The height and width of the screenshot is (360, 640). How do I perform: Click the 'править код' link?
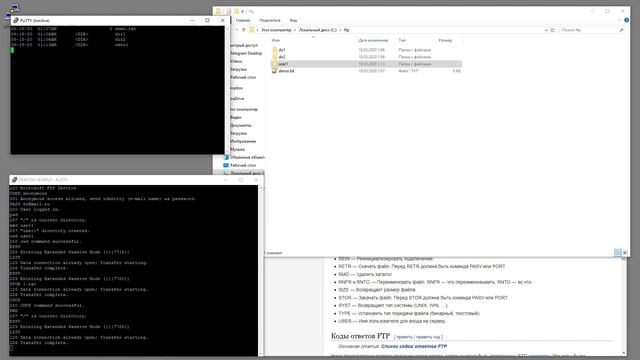[428, 337]
